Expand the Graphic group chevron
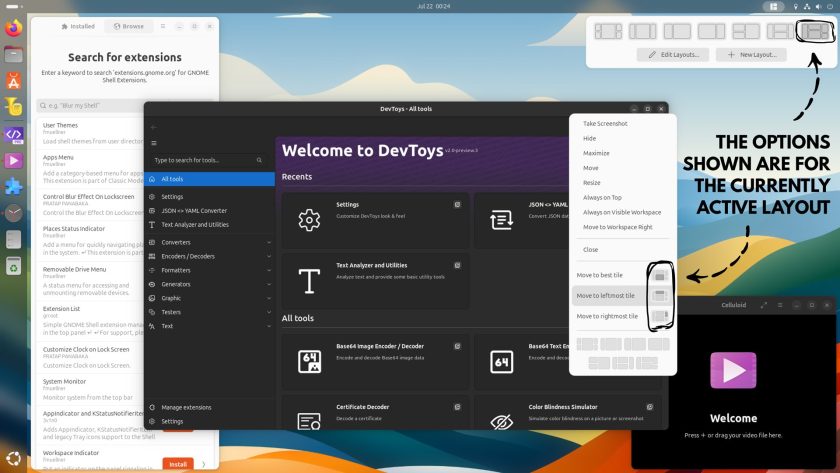Viewport: 840px width, 473px height. [x=269, y=298]
